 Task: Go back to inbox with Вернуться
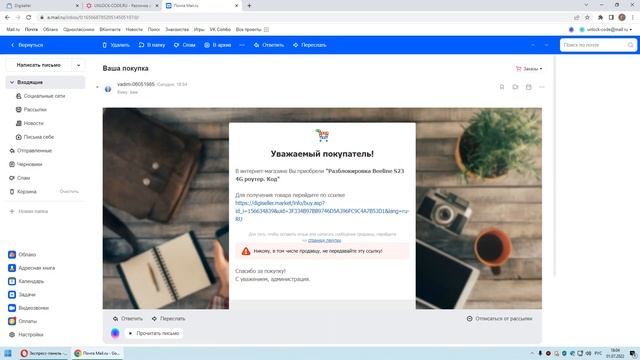click(27, 45)
